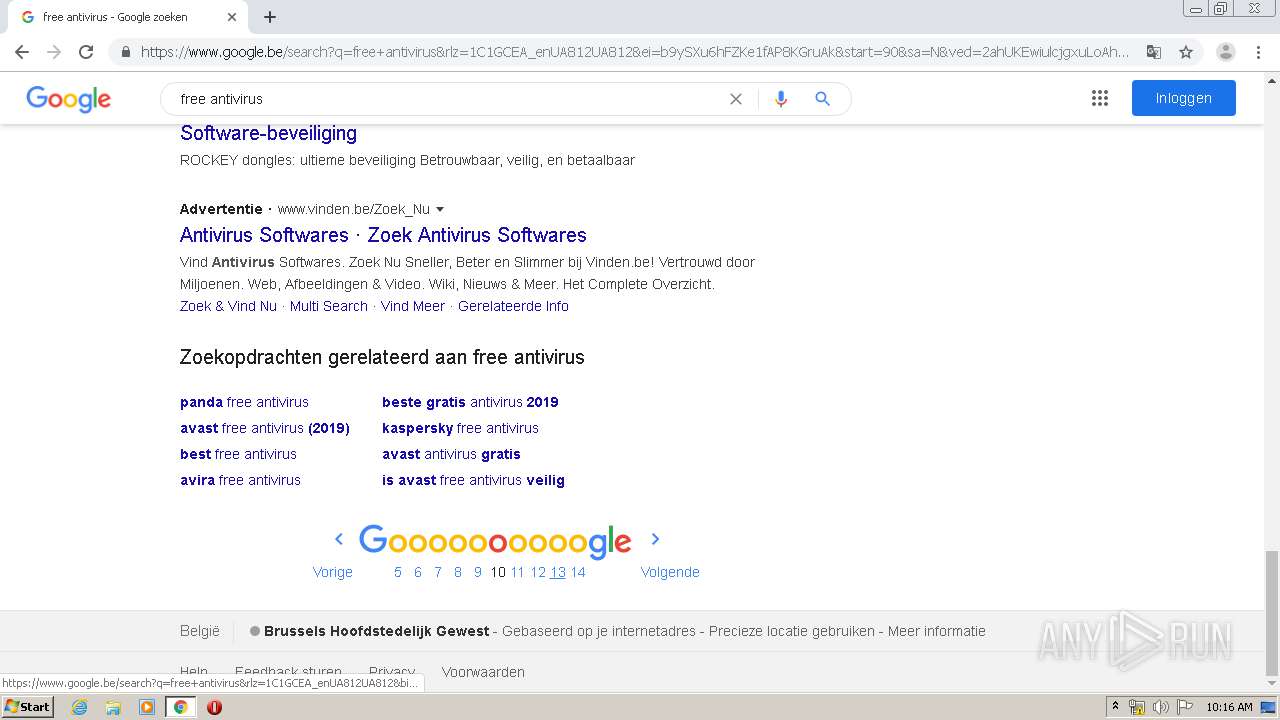
Task: Go to 'Volgende' results page
Action: pos(670,572)
